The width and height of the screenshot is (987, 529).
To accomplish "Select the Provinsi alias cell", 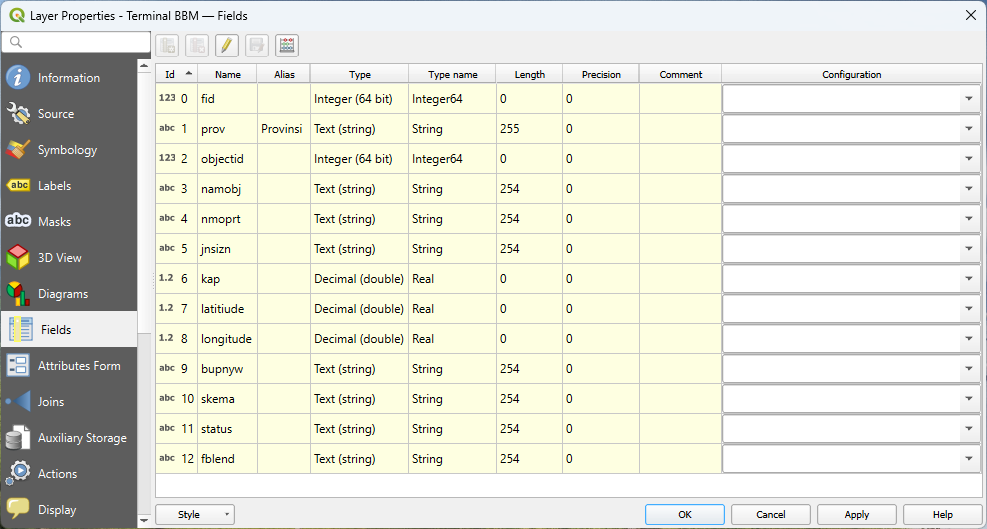I will 283,129.
